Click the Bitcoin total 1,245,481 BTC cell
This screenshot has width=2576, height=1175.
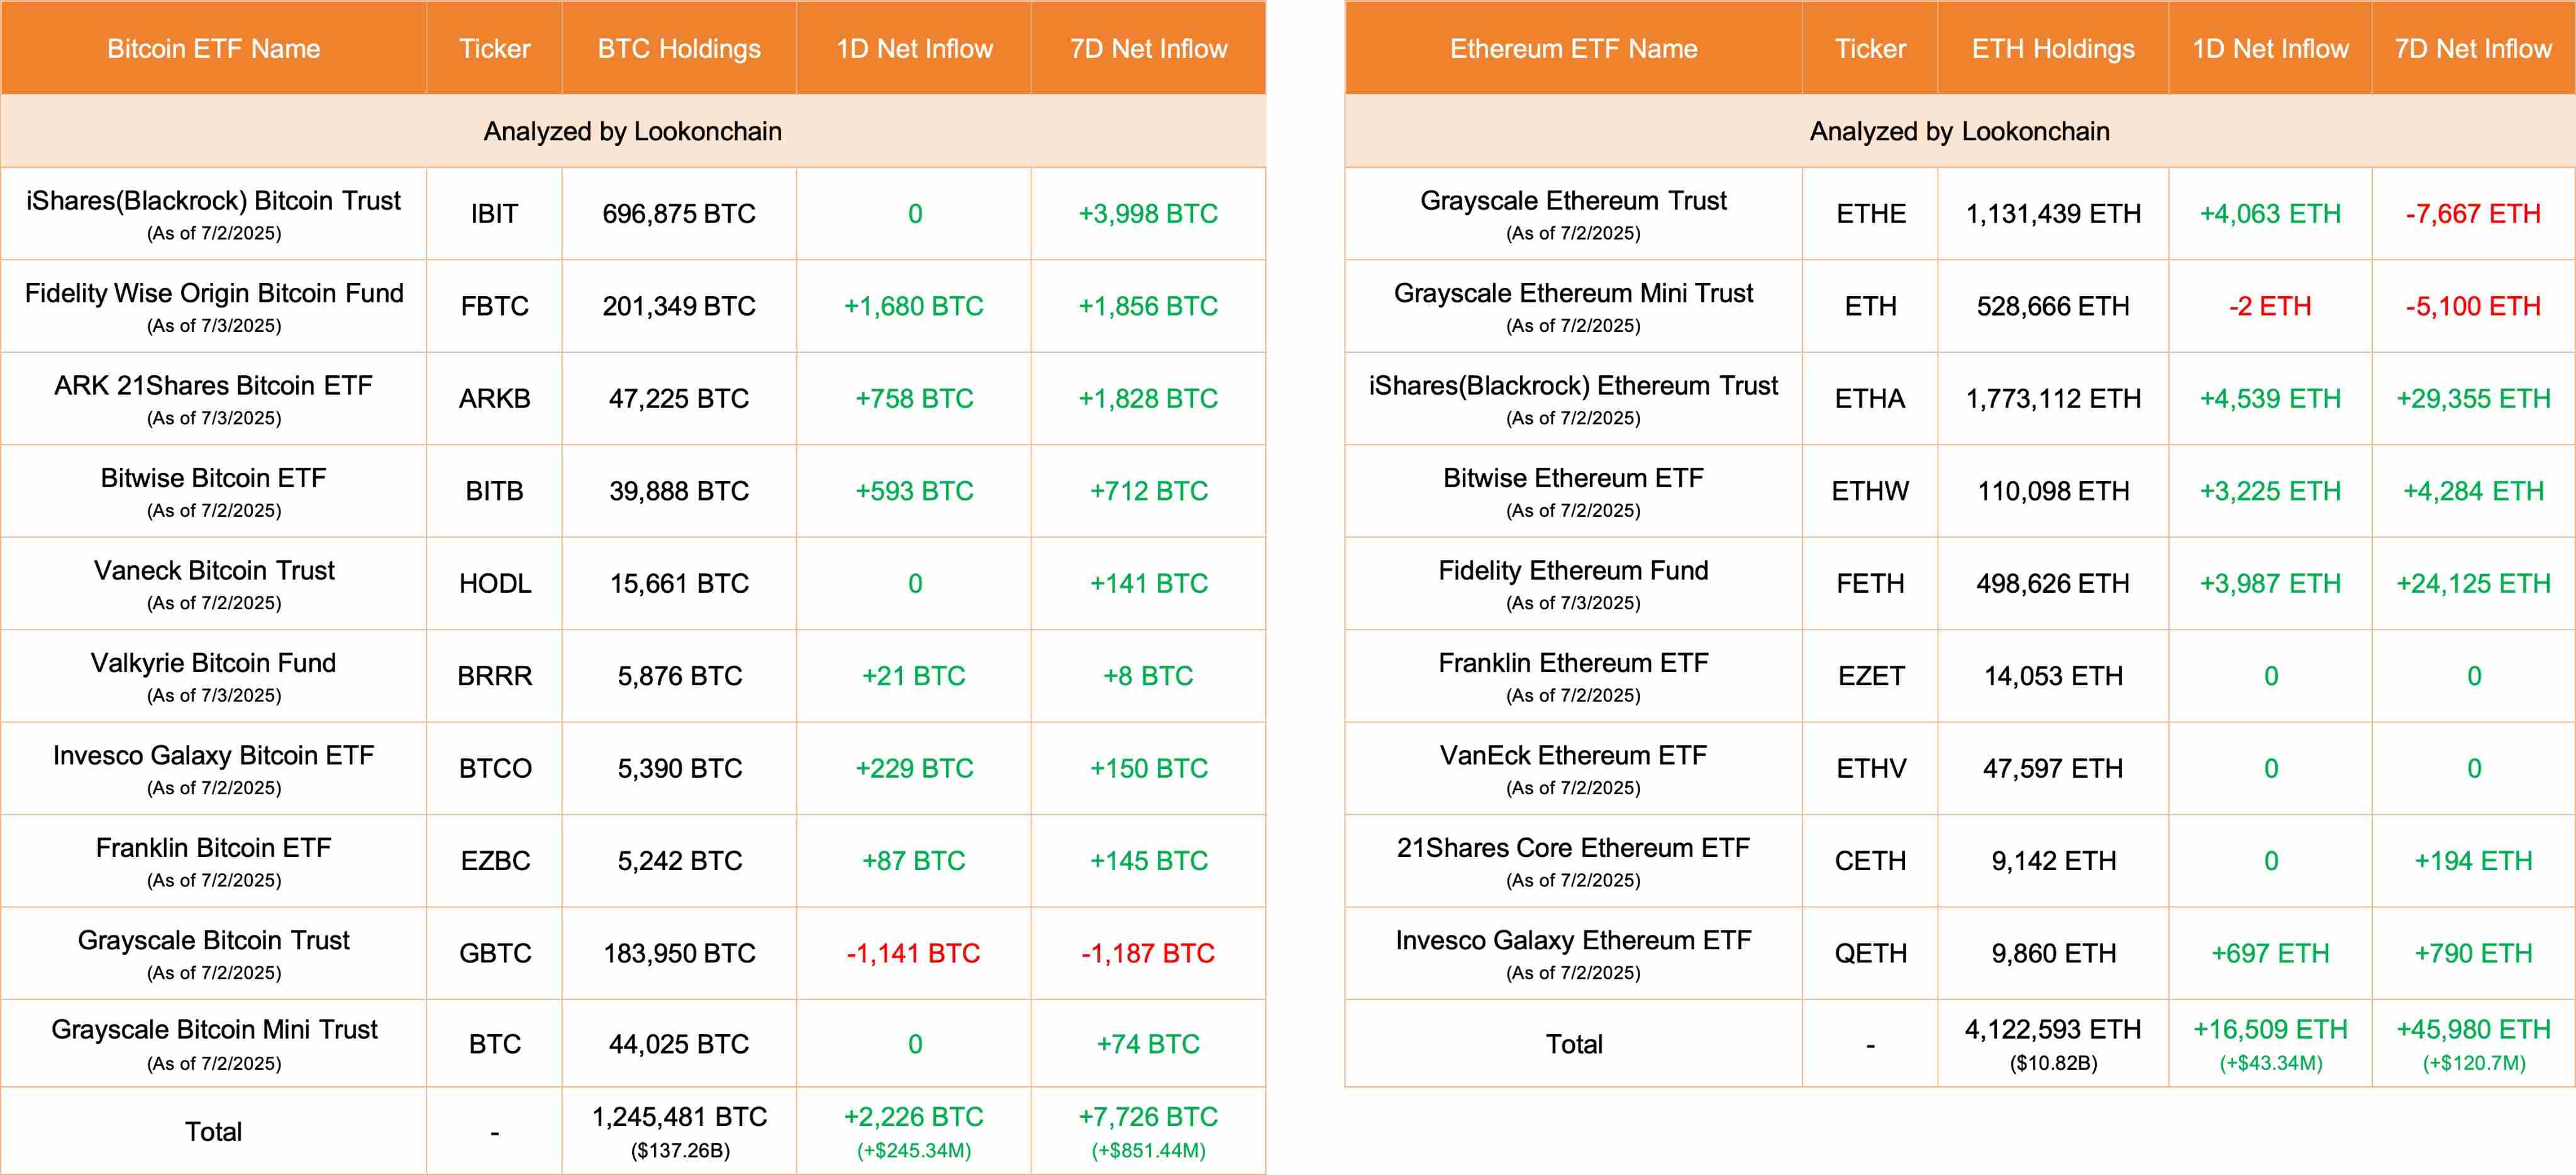(679, 1117)
